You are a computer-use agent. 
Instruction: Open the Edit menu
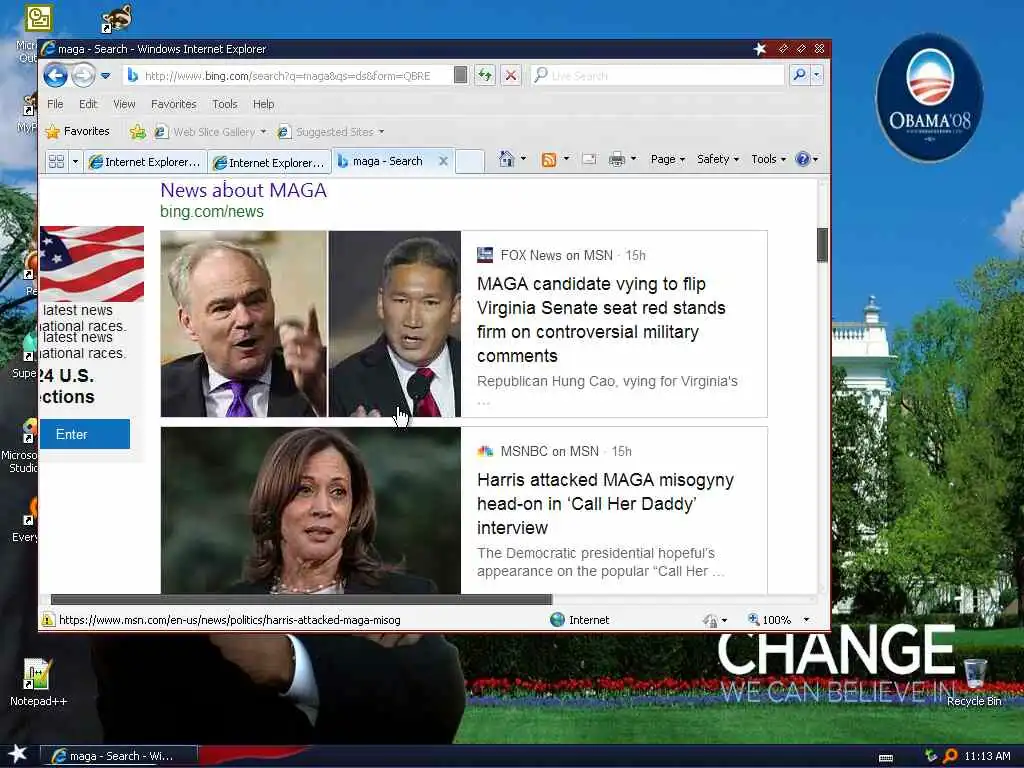88,104
